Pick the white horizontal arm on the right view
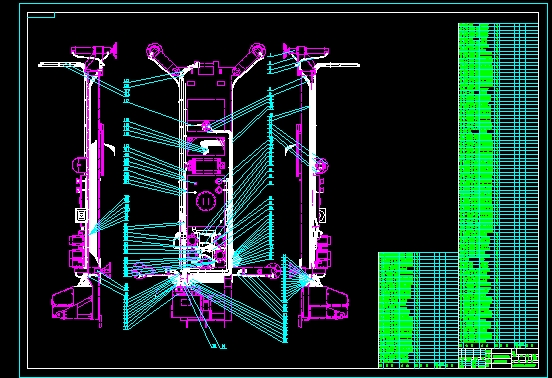The height and width of the screenshot is (378, 552). coord(337,65)
